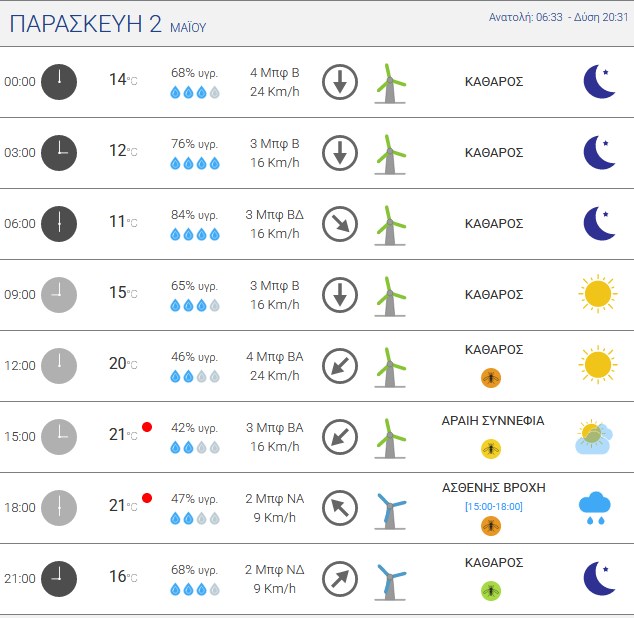Click the partly cloudy sun icon at 15:00
634x618 pixels.
pyautogui.click(x=594, y=437)
